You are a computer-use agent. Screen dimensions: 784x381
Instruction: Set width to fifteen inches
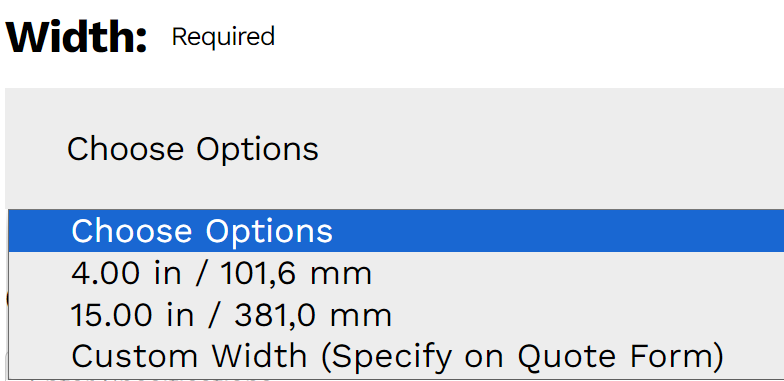(x=396, y=315)
